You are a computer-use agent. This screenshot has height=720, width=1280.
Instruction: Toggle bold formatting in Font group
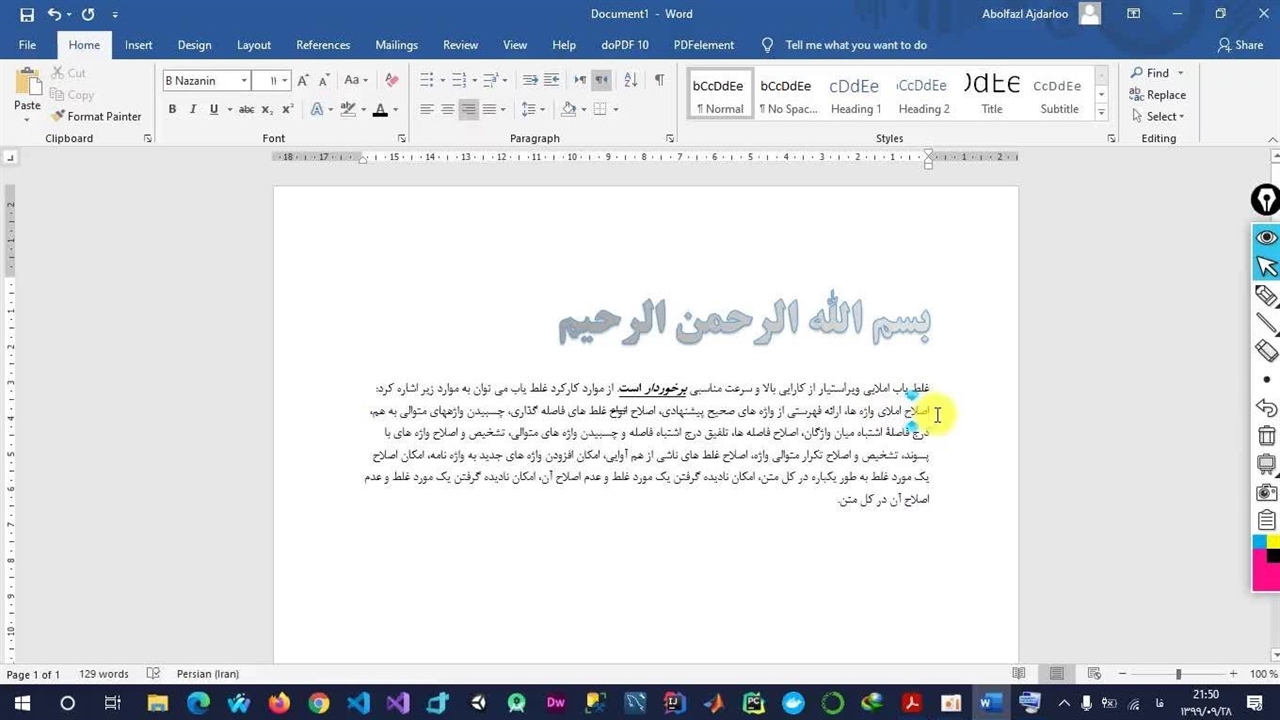click(x=172, y=109)
